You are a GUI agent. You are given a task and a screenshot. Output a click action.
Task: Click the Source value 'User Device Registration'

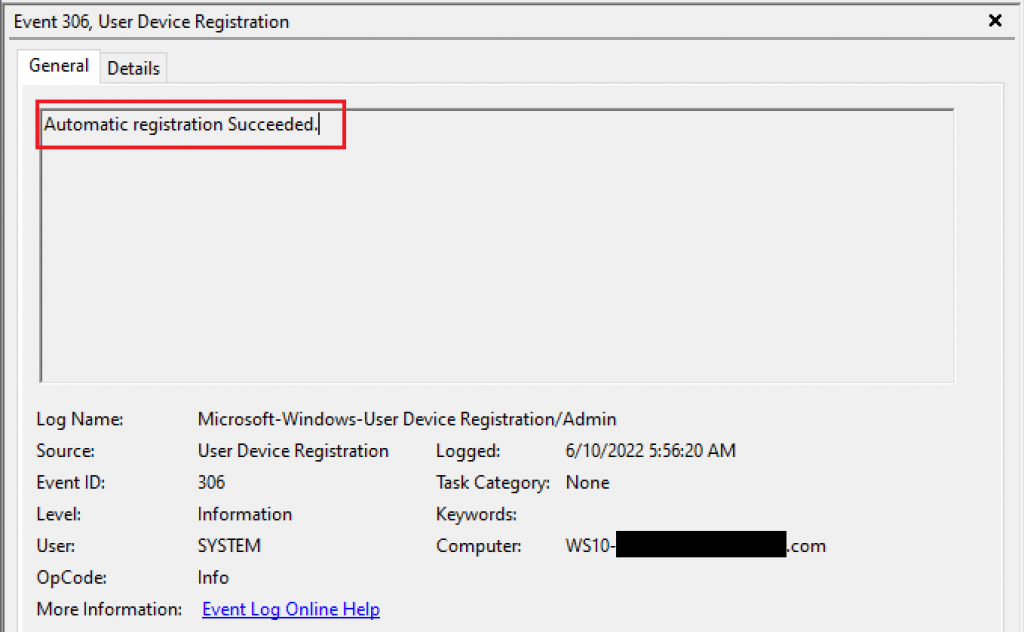293,450
